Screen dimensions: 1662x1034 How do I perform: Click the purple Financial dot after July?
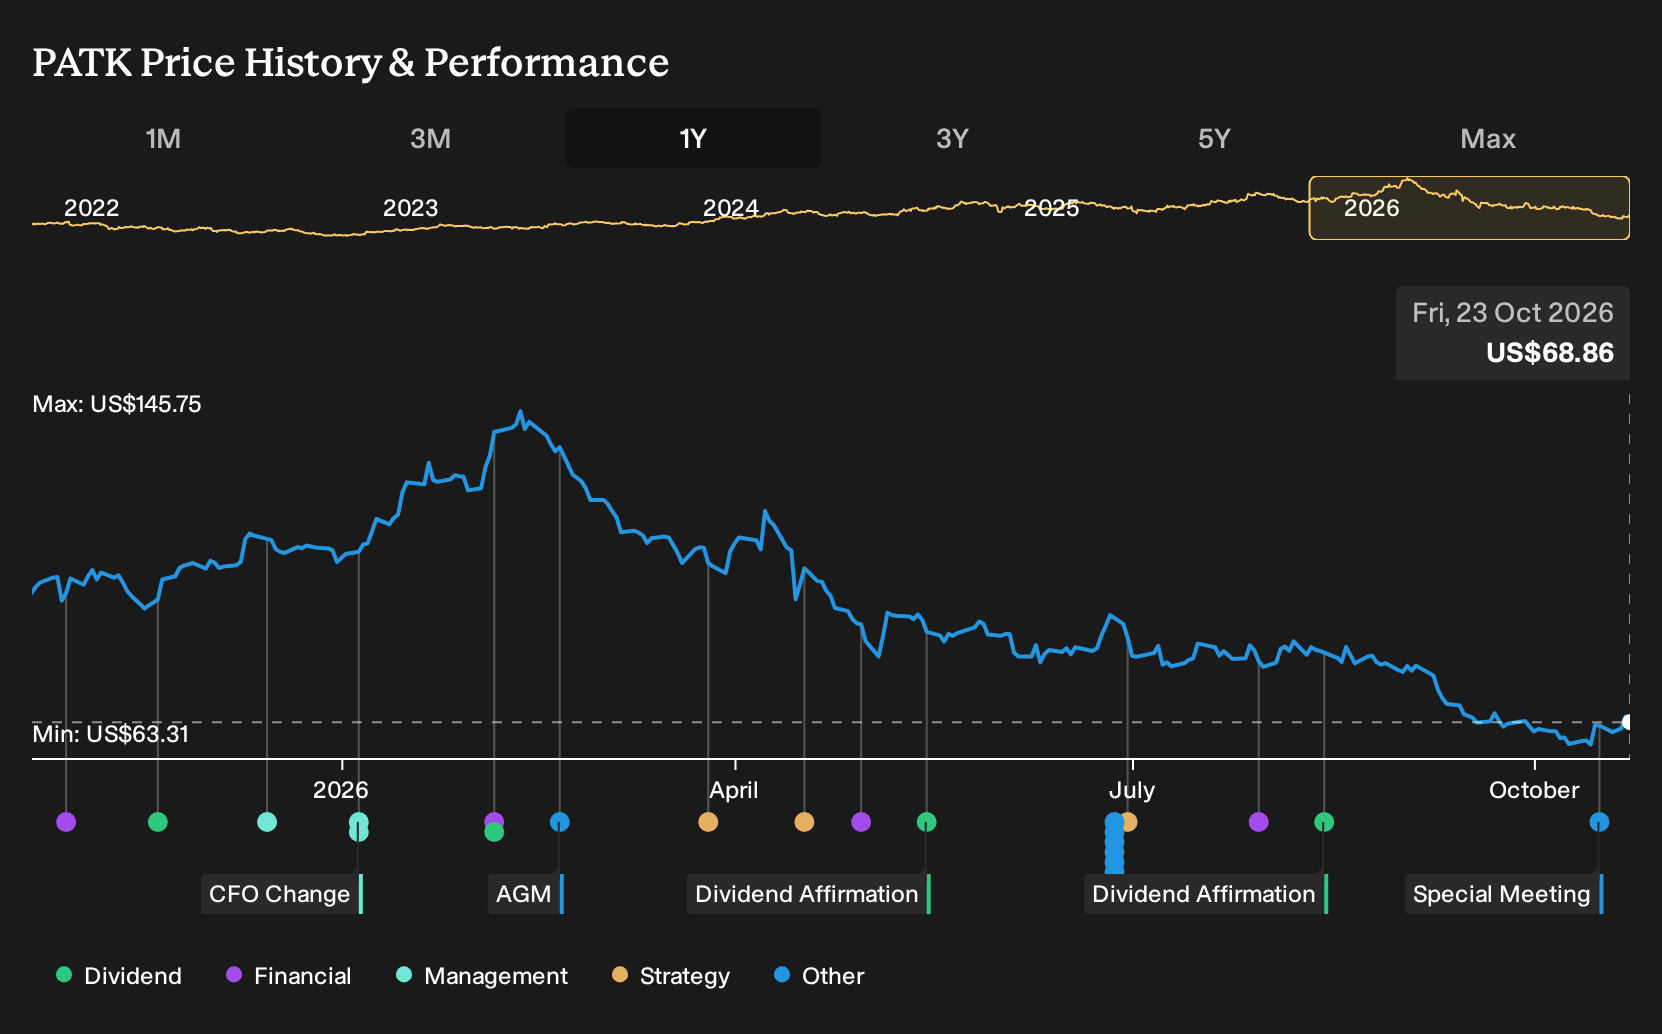[1259, 822]
